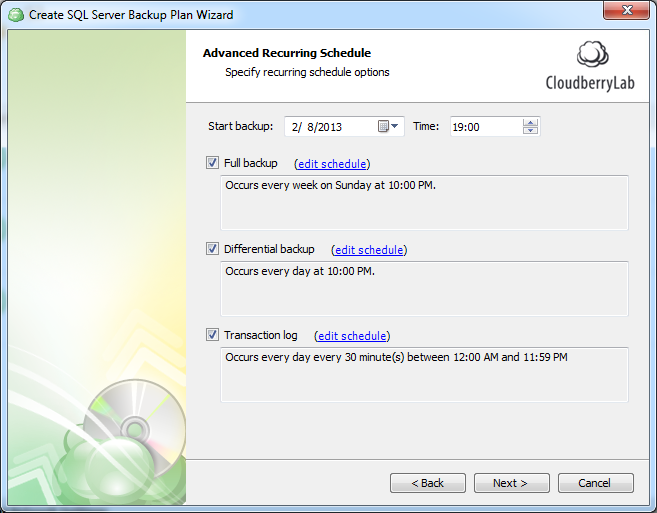Click the Start backup date field
Image resolution: width=657 pixels, height=513 pixels.
[x=328, y=127]
